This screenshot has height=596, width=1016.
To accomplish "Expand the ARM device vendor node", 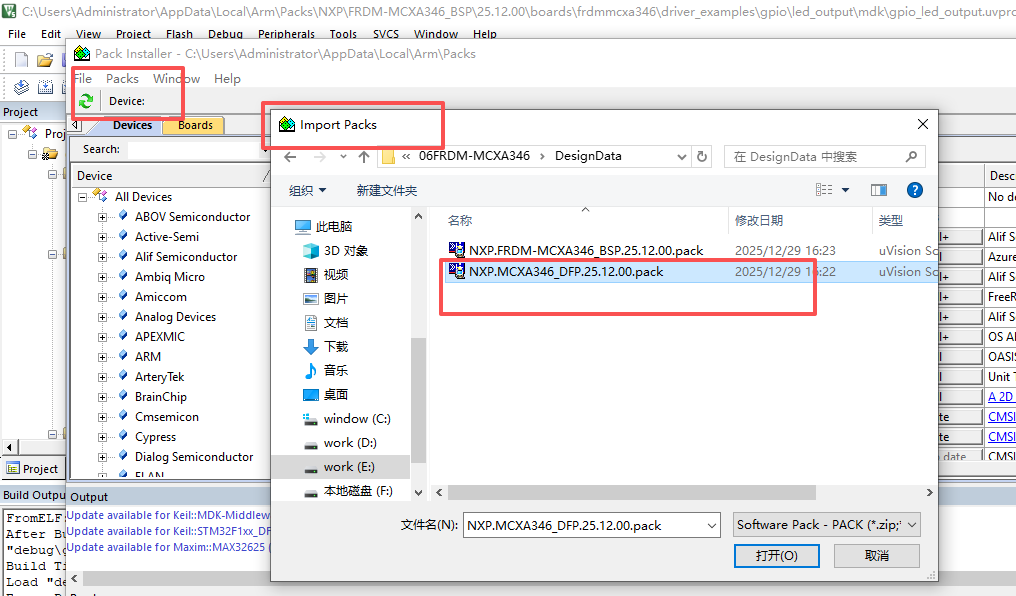I will coord(102,357).
